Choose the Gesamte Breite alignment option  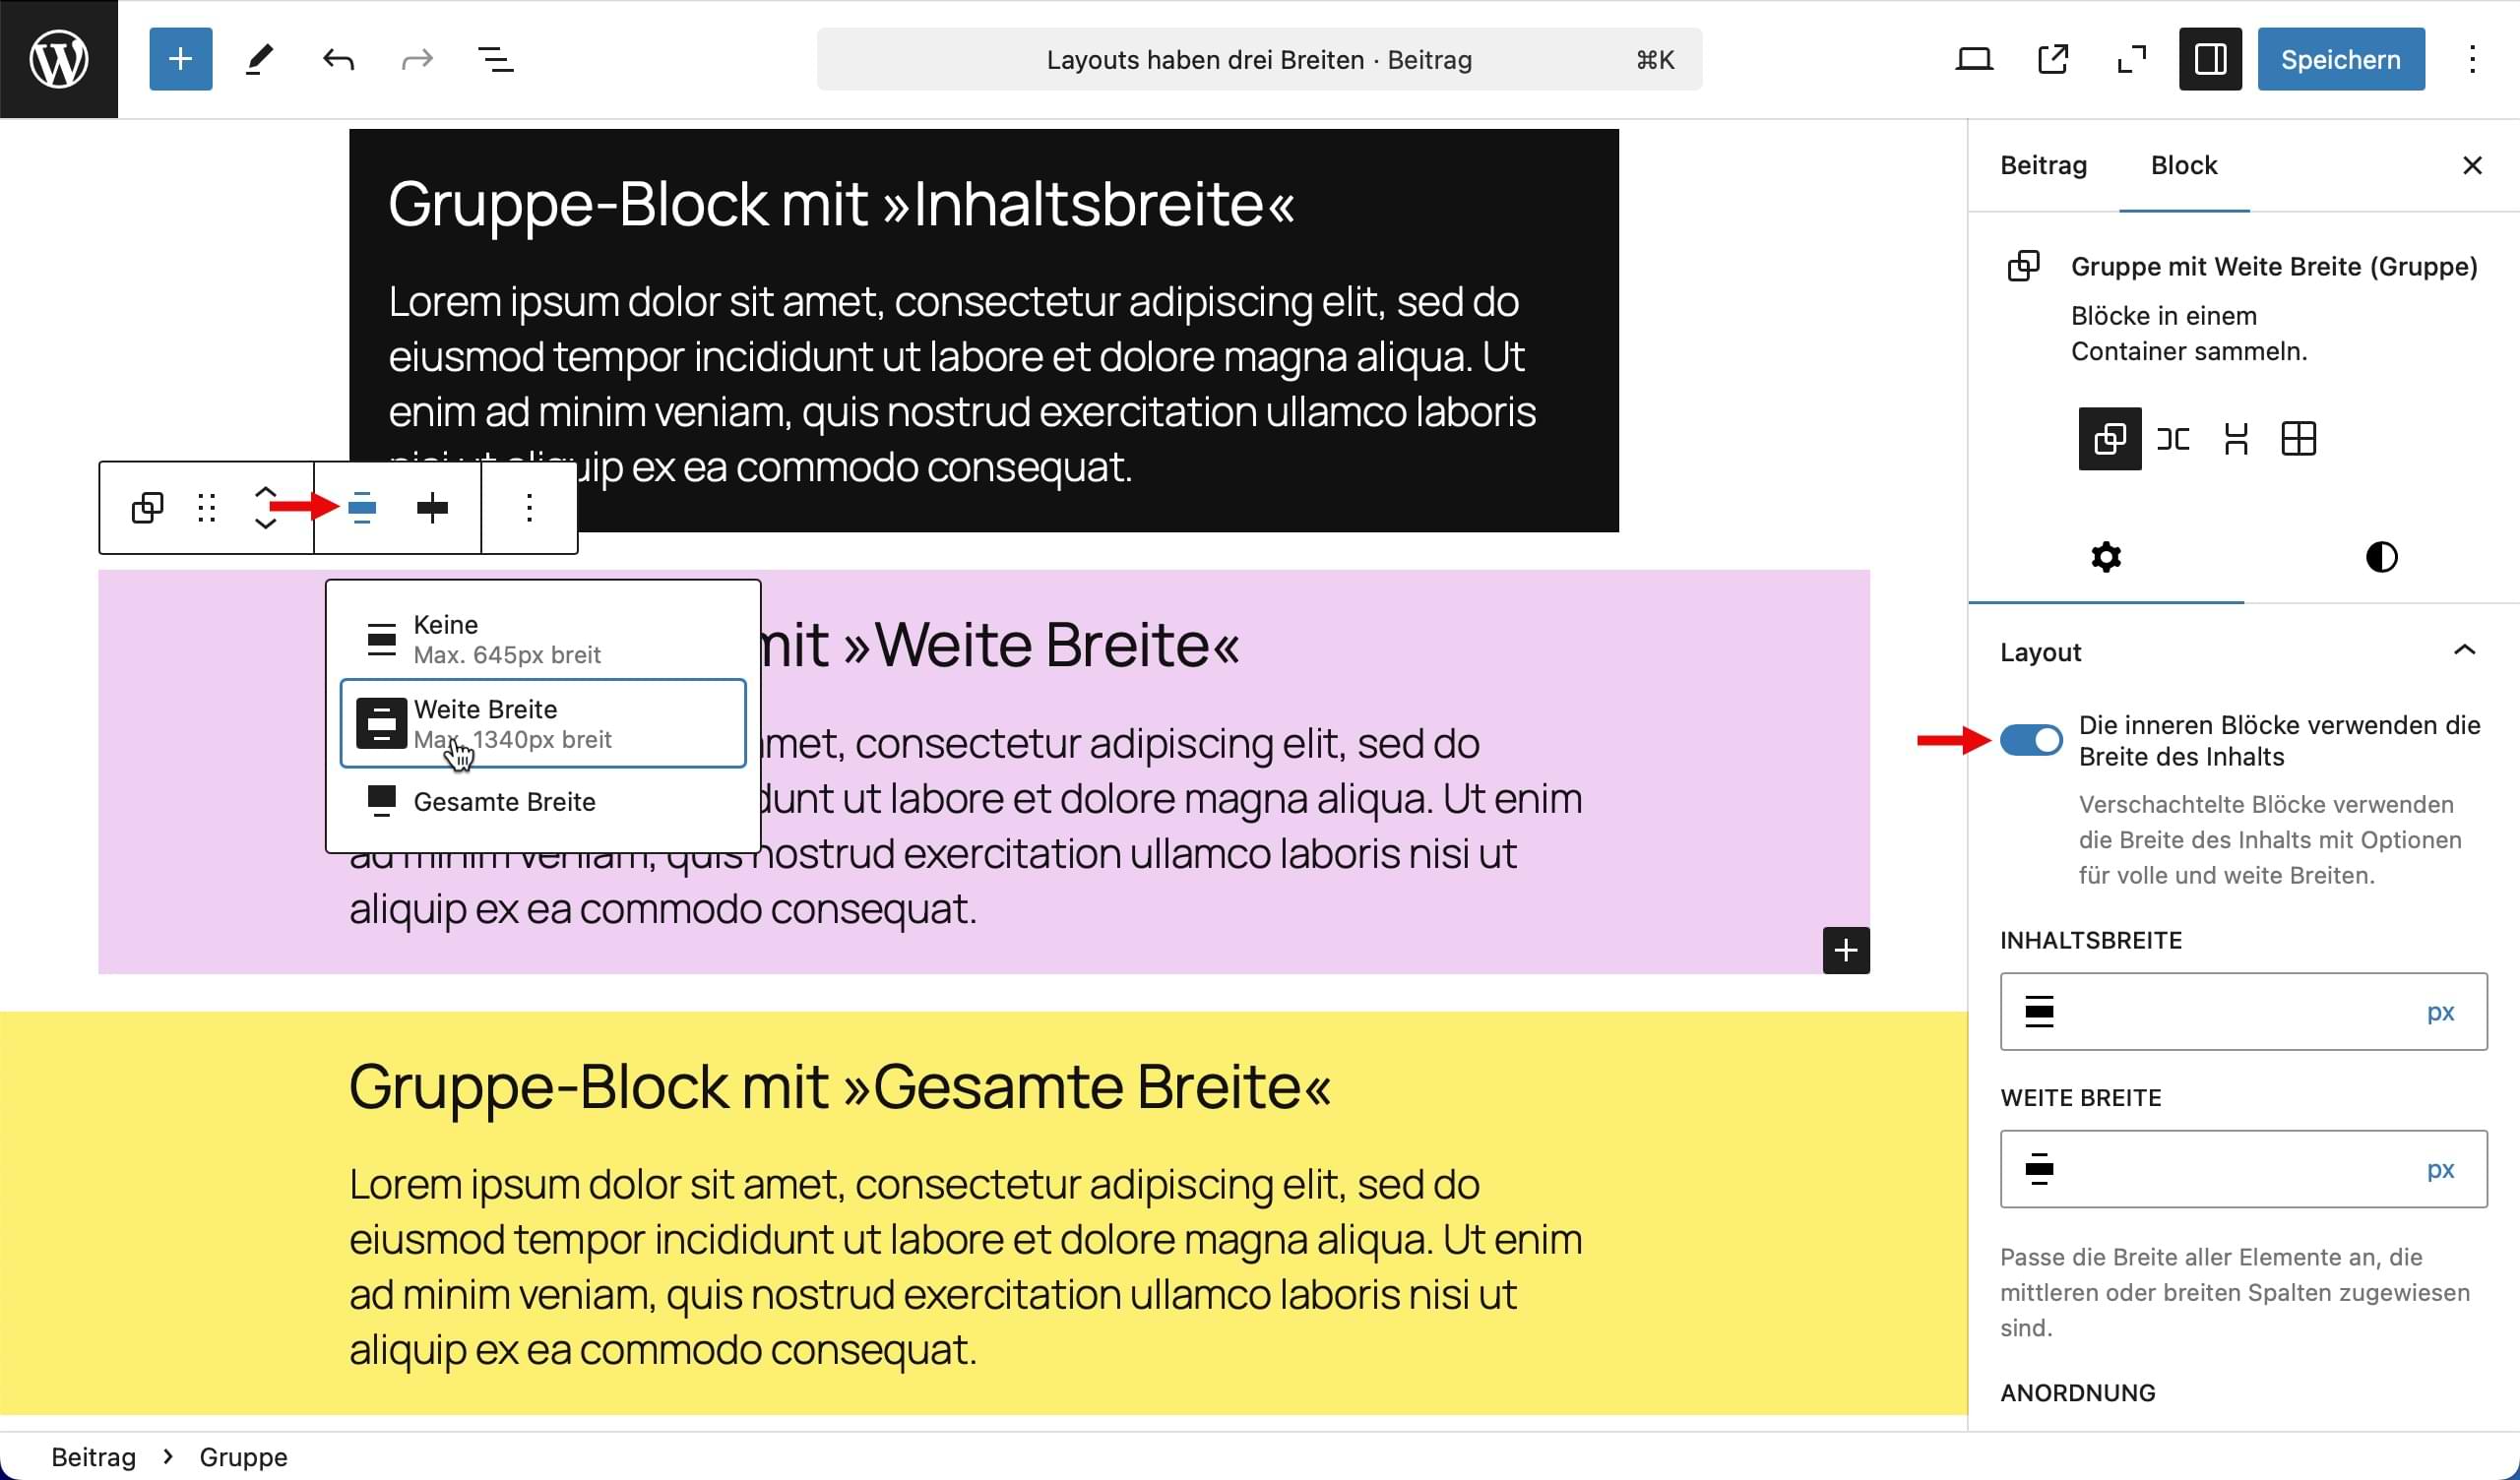[504, 802]
